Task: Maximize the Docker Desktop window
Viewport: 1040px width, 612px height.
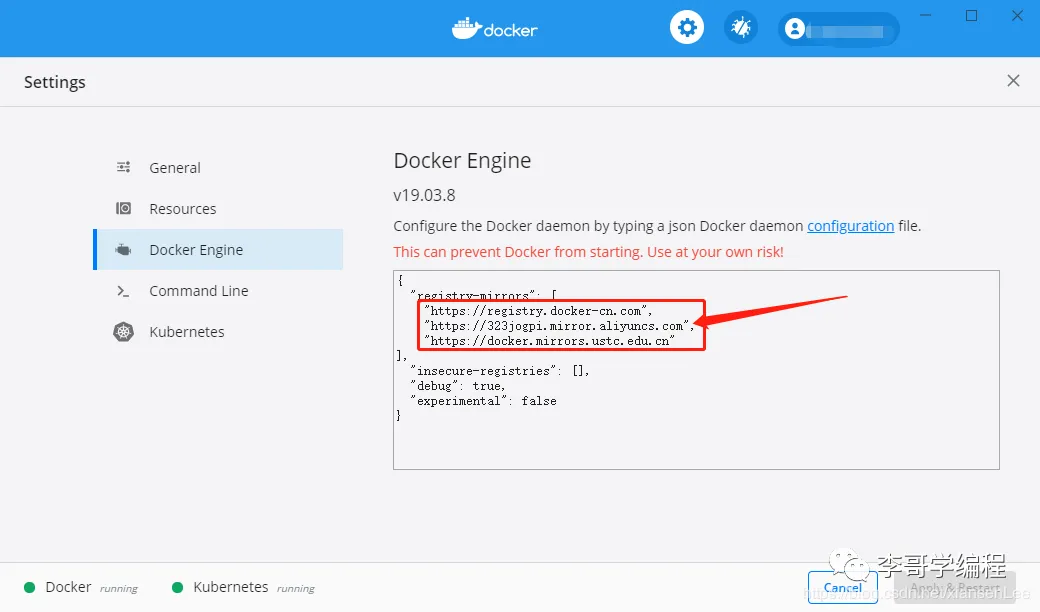Action: pos(971,15)
